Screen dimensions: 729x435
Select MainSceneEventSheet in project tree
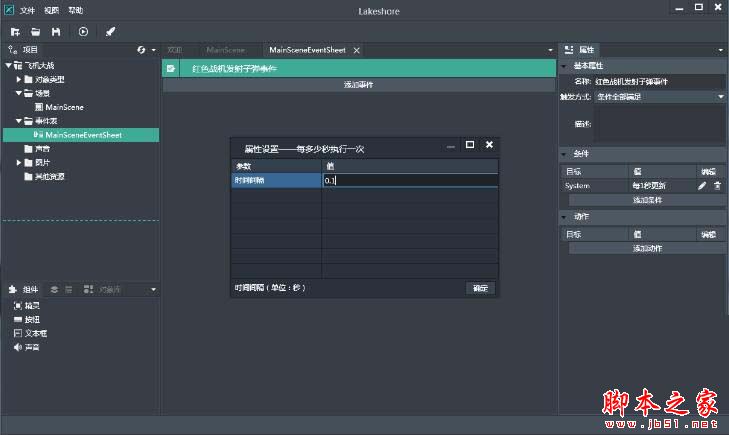[x=81, y=135]
